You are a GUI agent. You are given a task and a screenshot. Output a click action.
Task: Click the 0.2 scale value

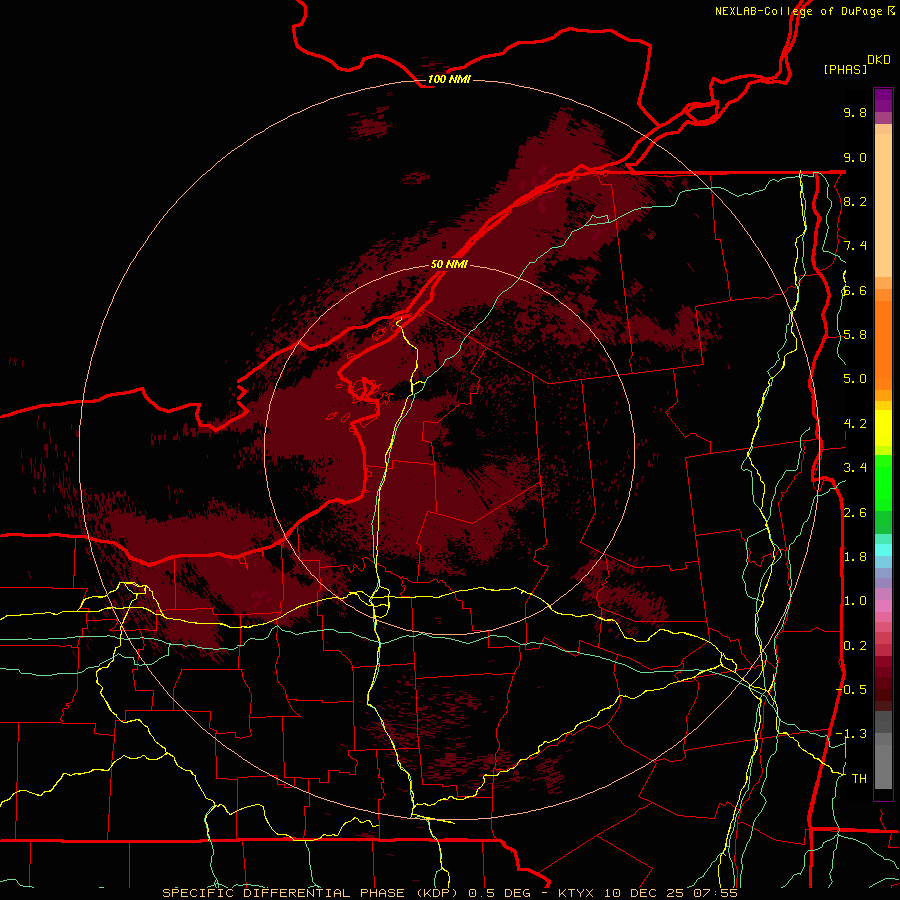tap(855, 646)
